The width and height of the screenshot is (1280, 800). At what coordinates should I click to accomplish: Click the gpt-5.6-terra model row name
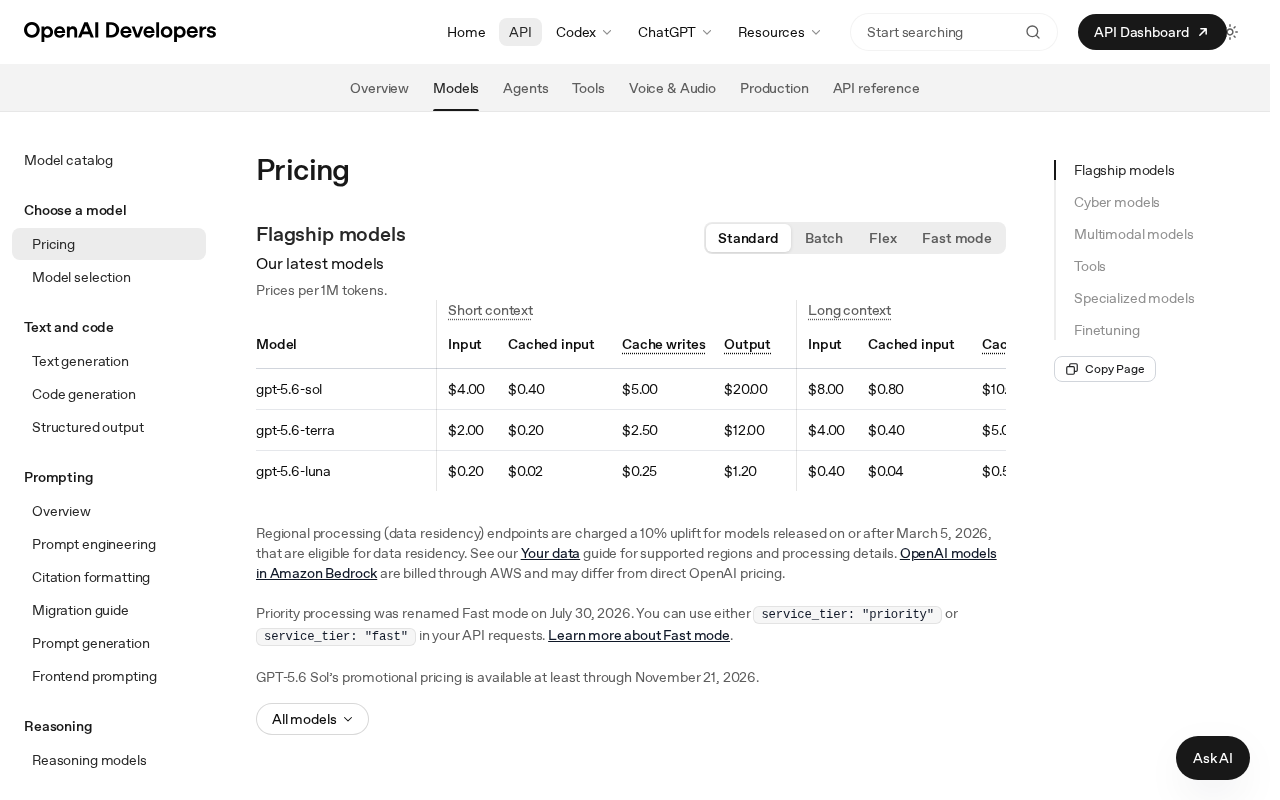click(295, 430)
